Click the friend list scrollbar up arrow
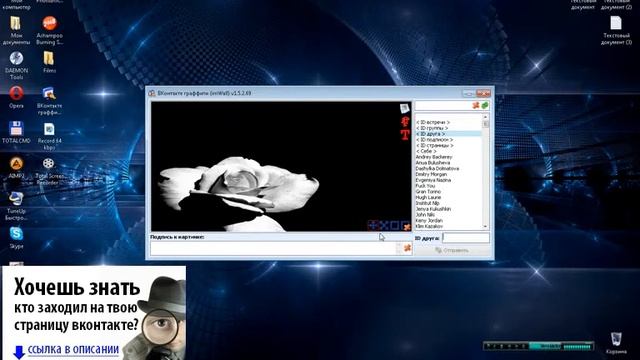 click(485, 118)
